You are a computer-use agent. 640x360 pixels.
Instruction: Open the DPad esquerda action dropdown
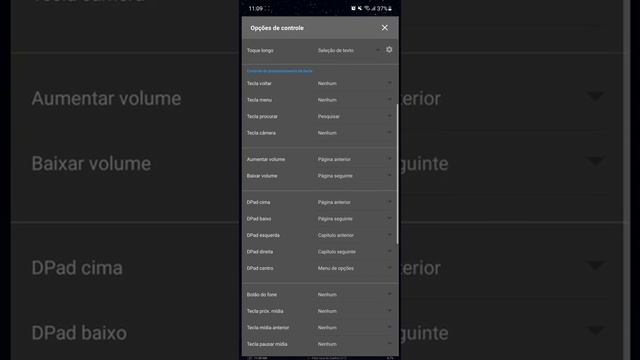[354, 235]
